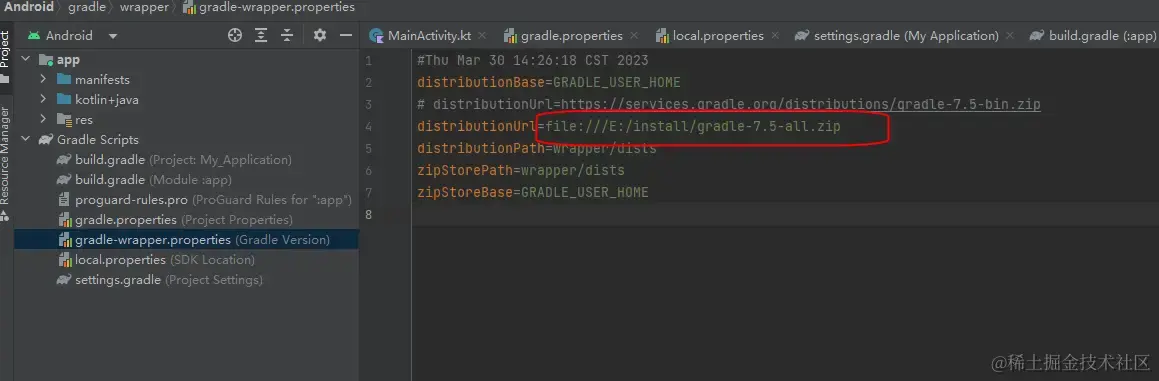
Task: Hide the Project panel with minus icon
Action: click(345, 35)
